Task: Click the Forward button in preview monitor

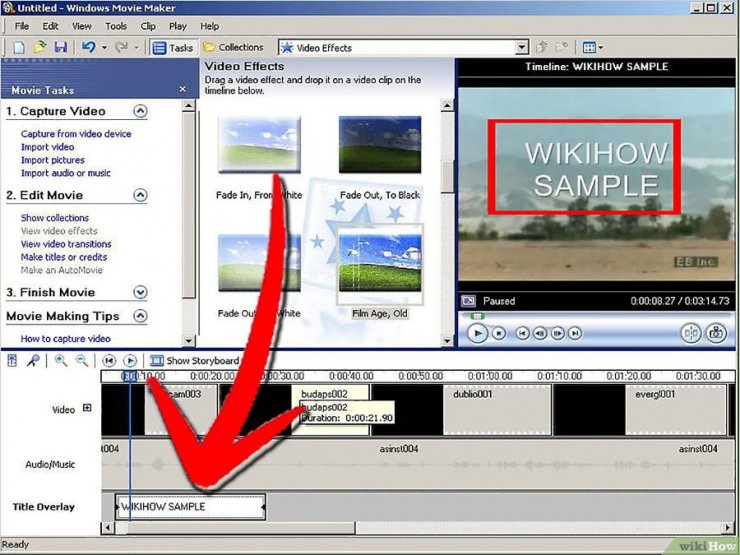Action: pos(575,333)
